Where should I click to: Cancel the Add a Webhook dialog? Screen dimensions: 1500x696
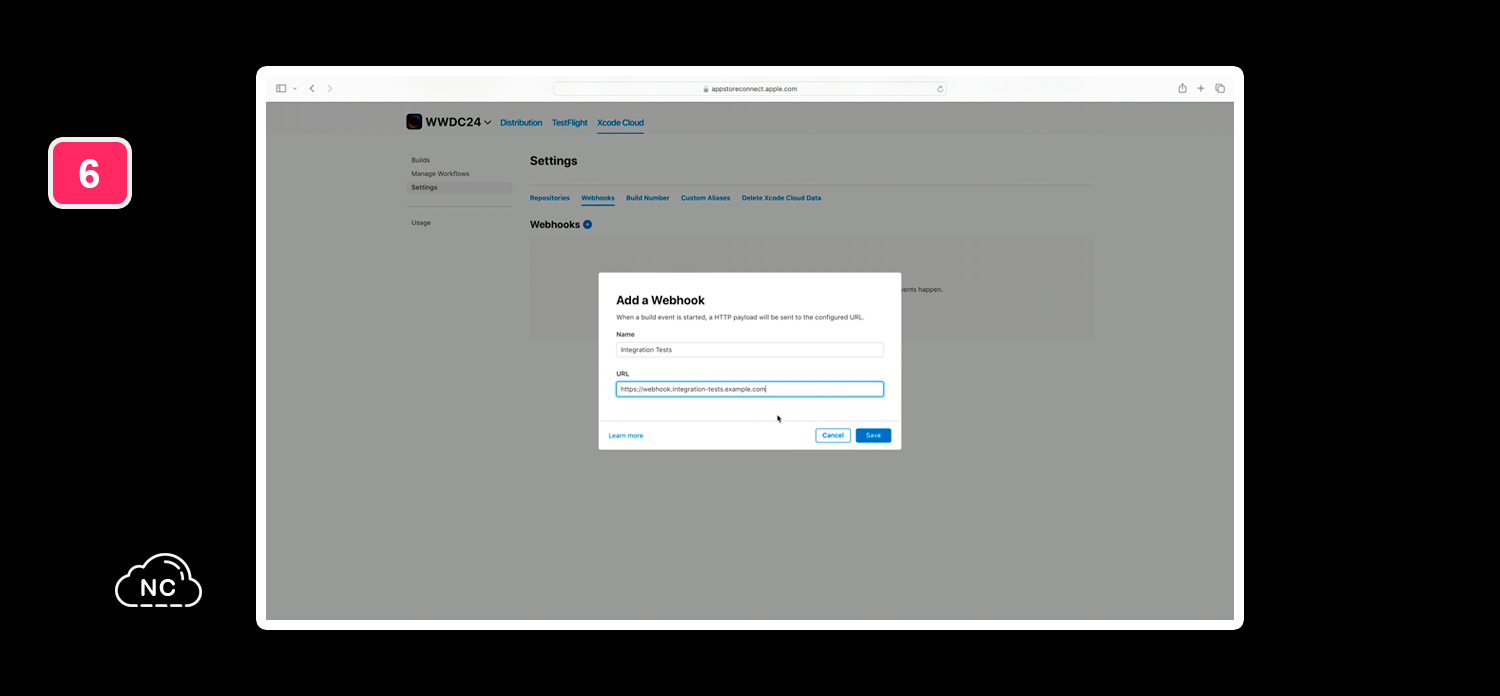click(x=833, y=436)
